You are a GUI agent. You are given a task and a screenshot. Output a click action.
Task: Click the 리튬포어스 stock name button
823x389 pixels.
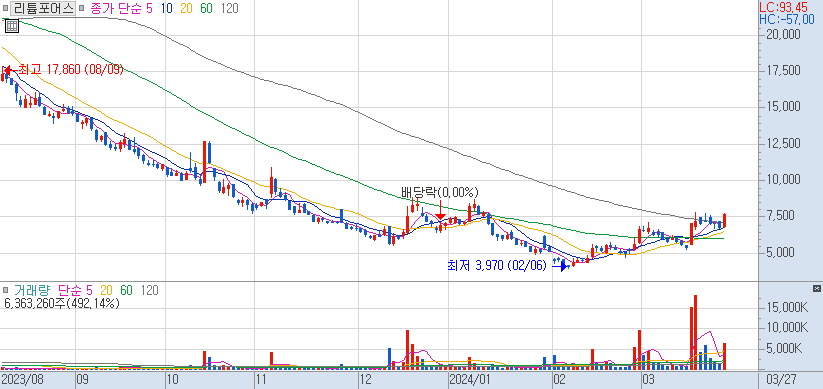[x=43, y=8]
